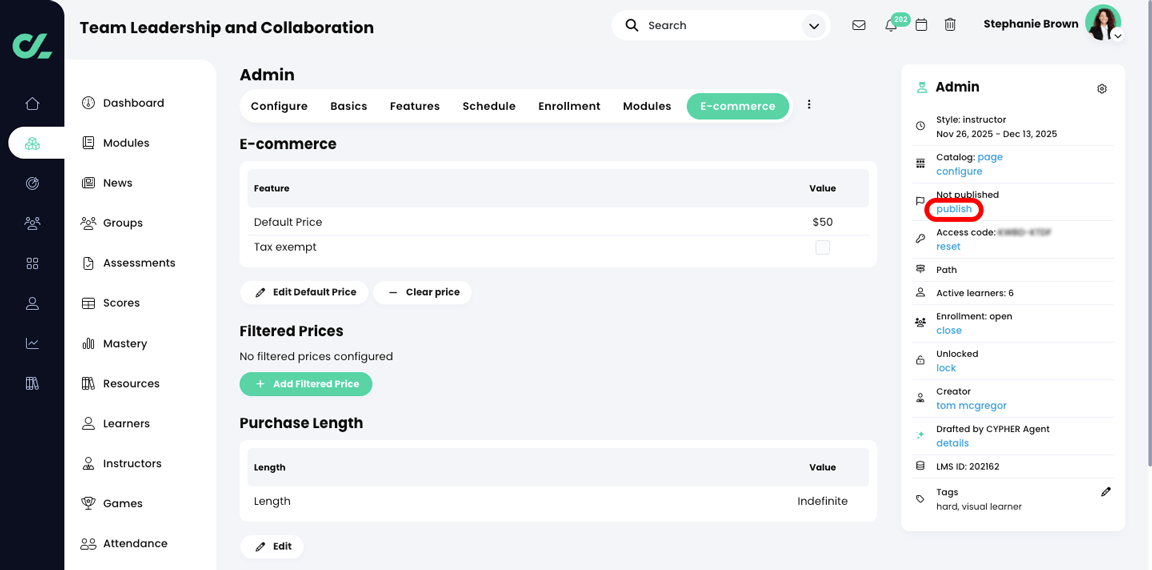Tick the Tax exempt checkbox
1152x570 pixels.
pyautogui.click(x=823, y=248)
